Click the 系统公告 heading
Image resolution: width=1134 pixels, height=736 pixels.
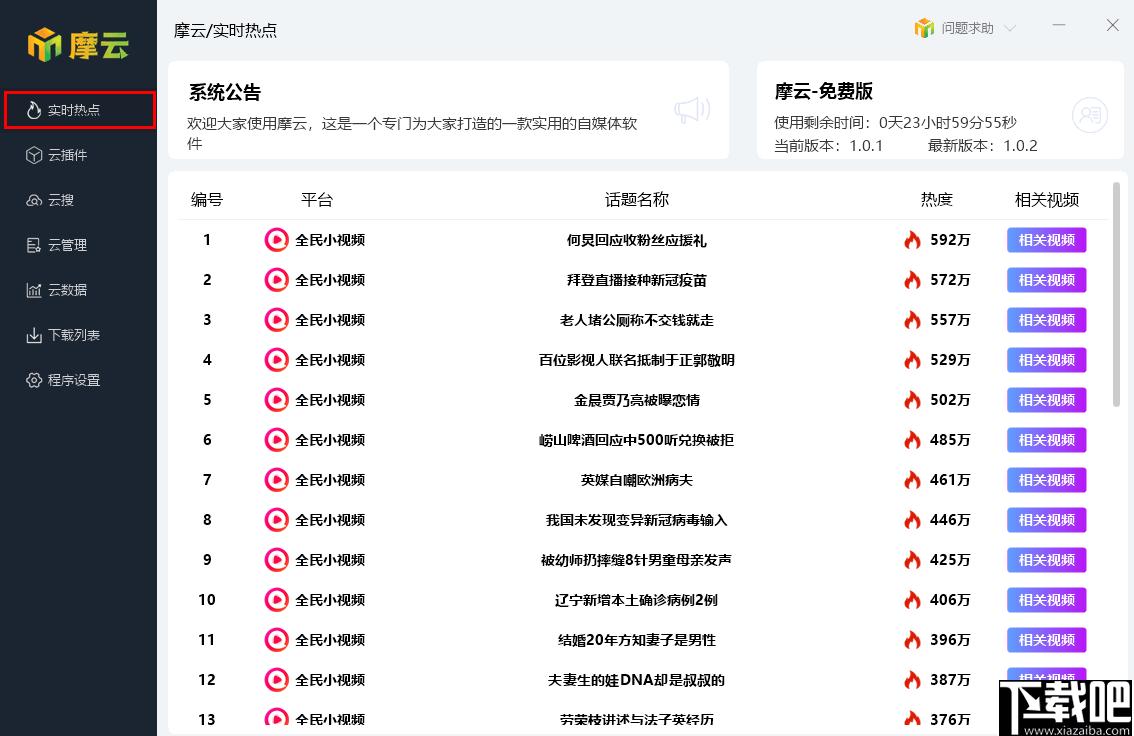click(x=225, y=93)
